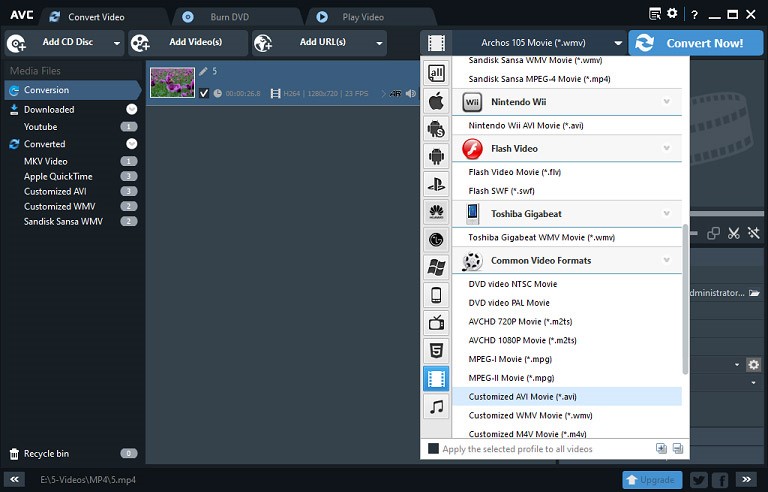
Task: Select the Windows devices category icon
Action: [436, 267]
